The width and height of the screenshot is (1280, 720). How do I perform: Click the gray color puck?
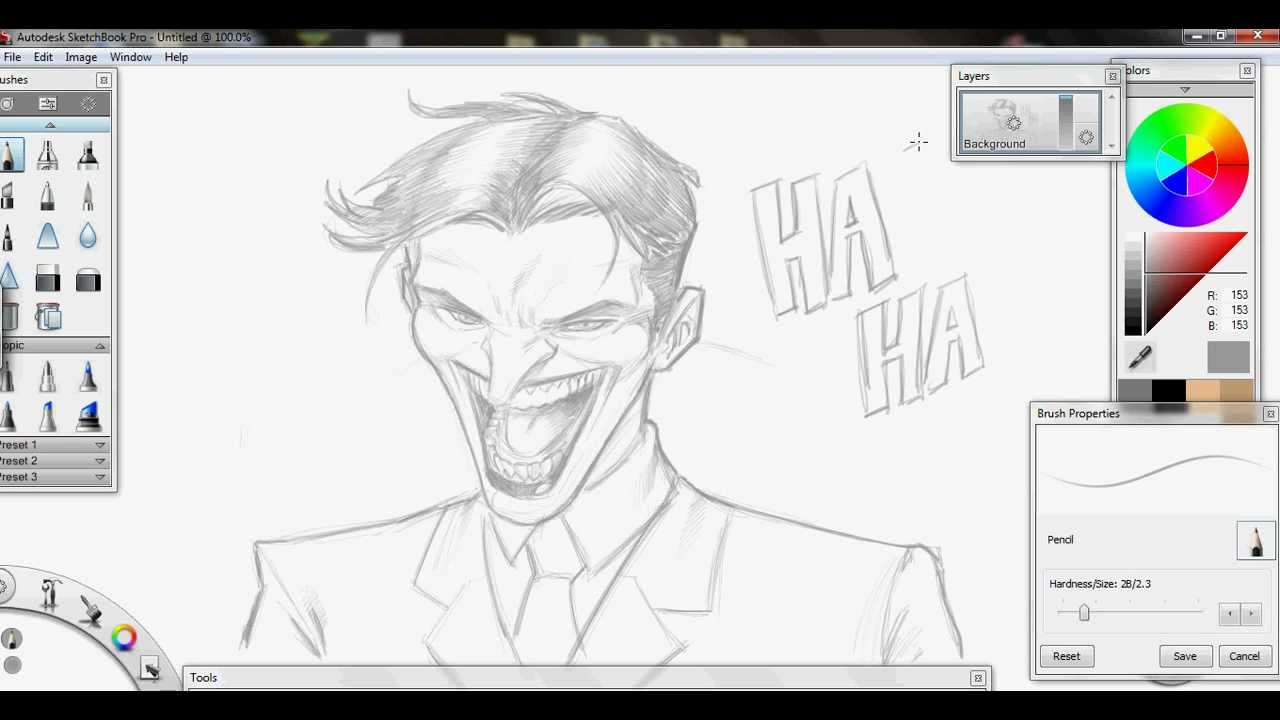(12, 664)
